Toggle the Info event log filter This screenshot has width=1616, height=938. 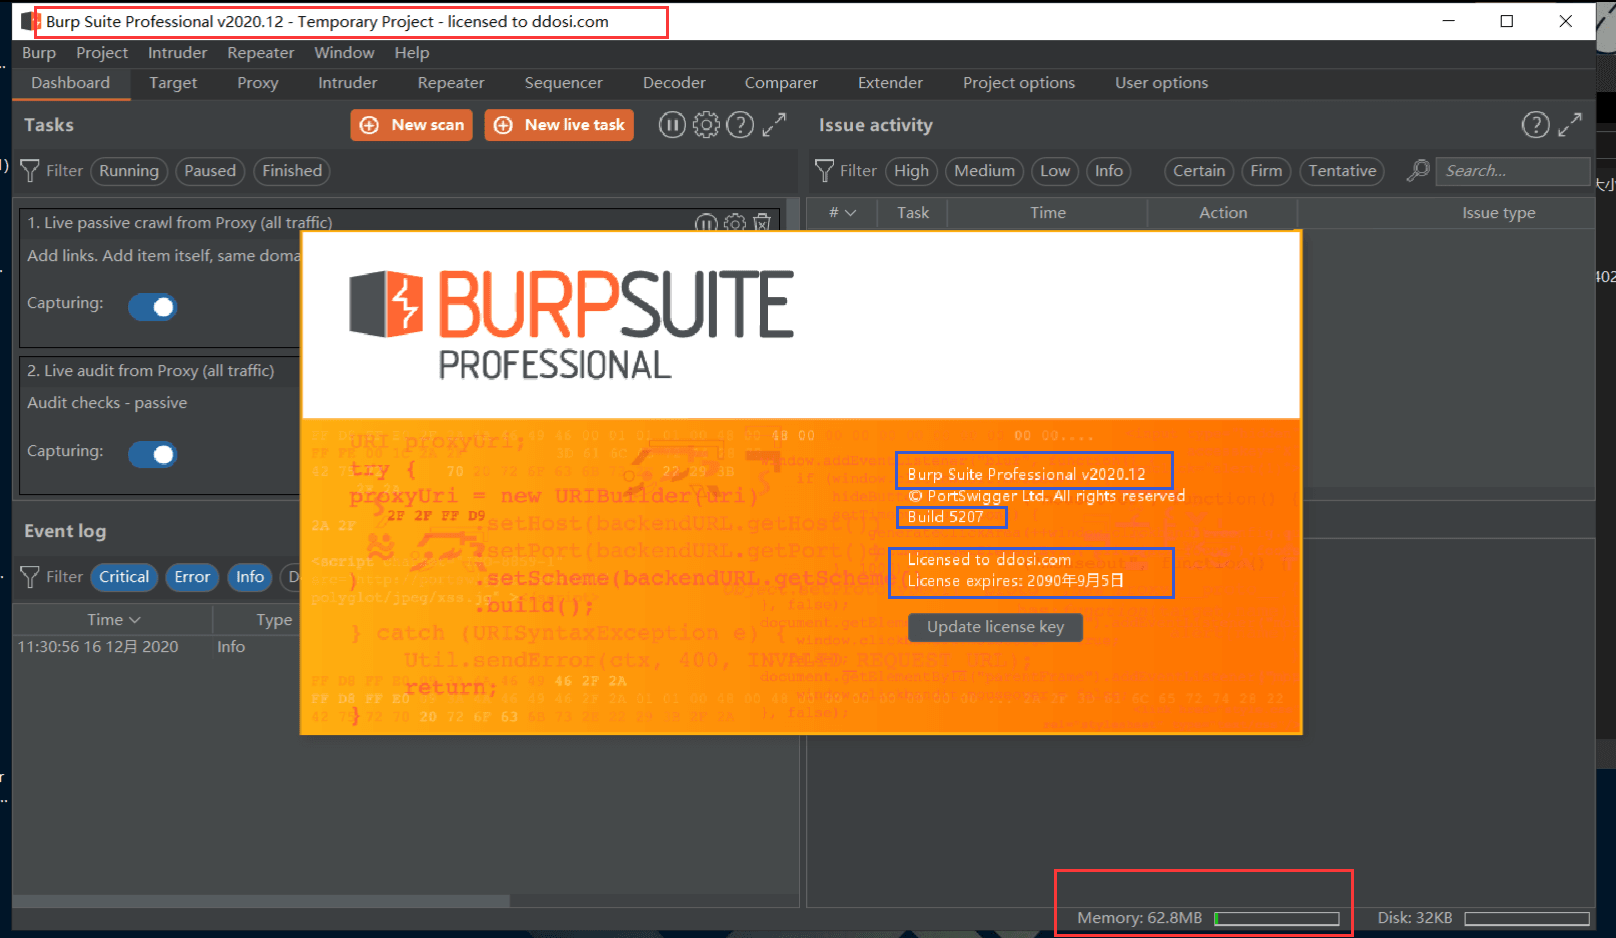tap(250, 577)
